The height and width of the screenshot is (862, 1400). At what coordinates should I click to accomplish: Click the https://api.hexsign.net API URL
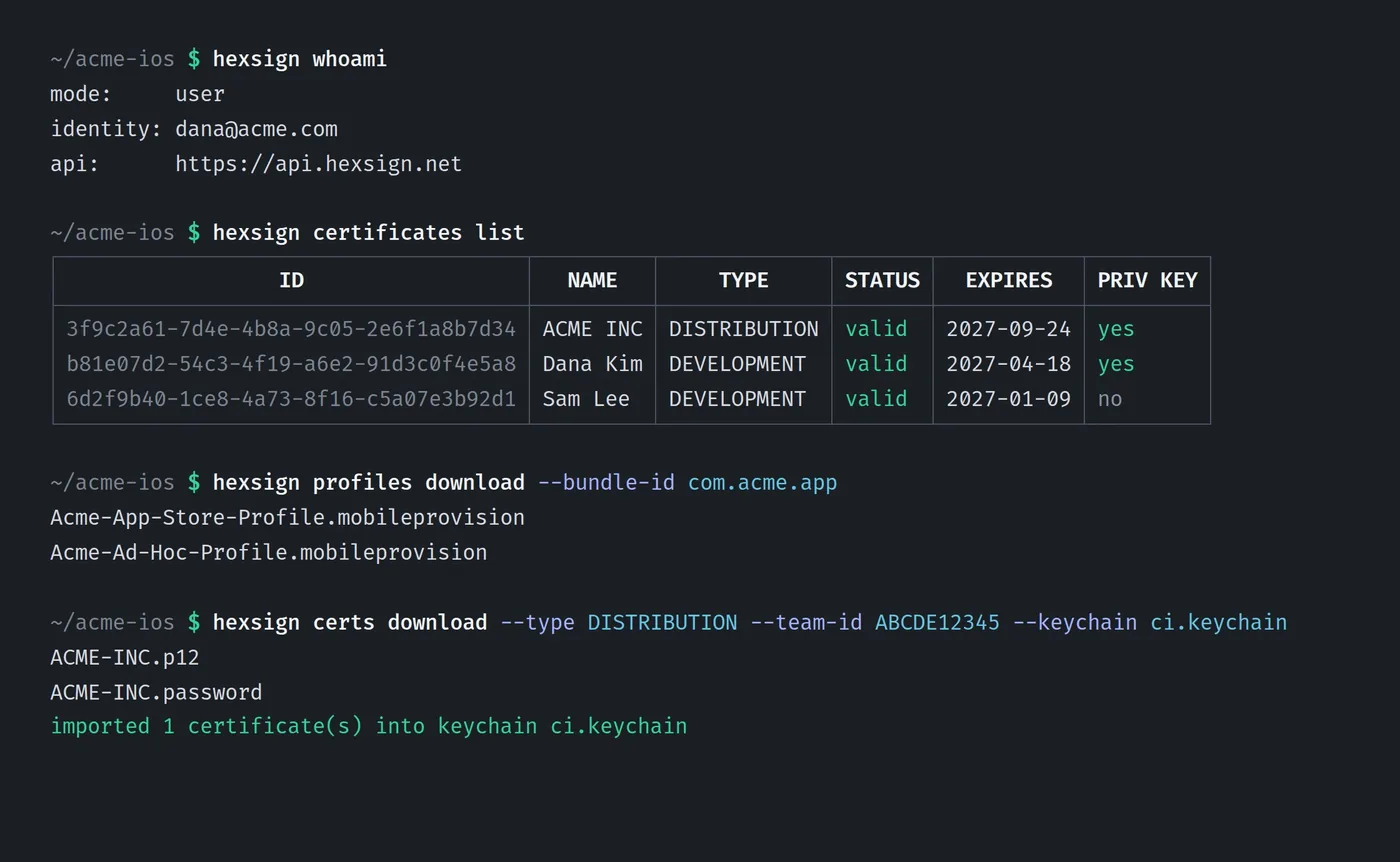pyautogui.click(x=319, y=164)
